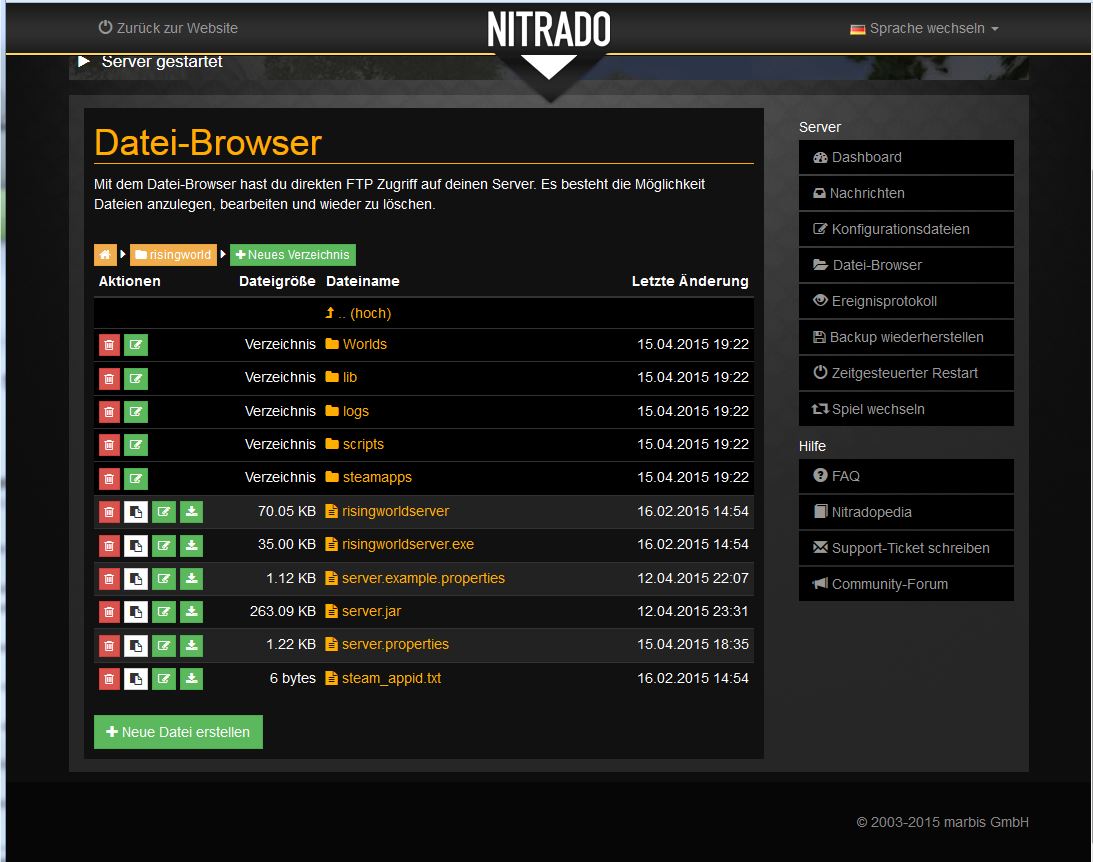
Task: Click the home icon in the breadcrumb
Action: (105, 255)
